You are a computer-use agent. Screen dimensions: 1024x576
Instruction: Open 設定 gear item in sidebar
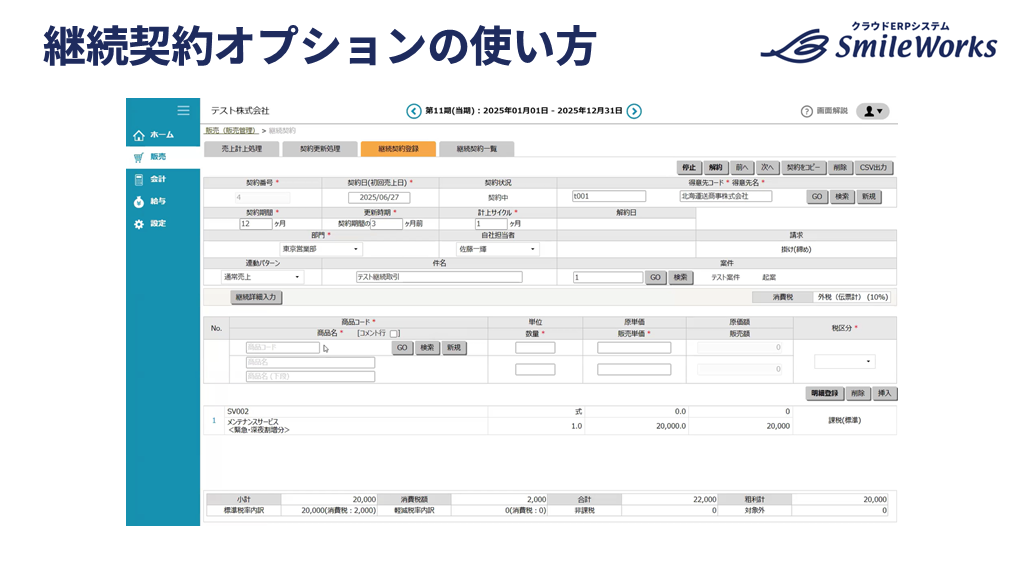150,223
